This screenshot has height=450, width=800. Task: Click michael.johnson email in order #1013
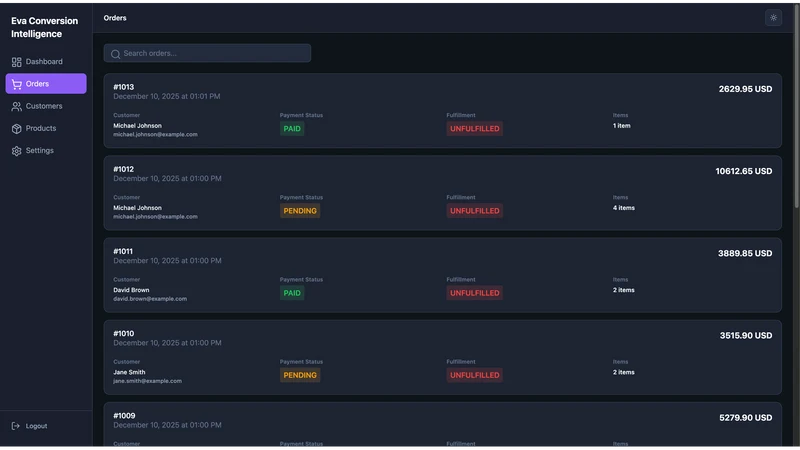click(155, 135)
